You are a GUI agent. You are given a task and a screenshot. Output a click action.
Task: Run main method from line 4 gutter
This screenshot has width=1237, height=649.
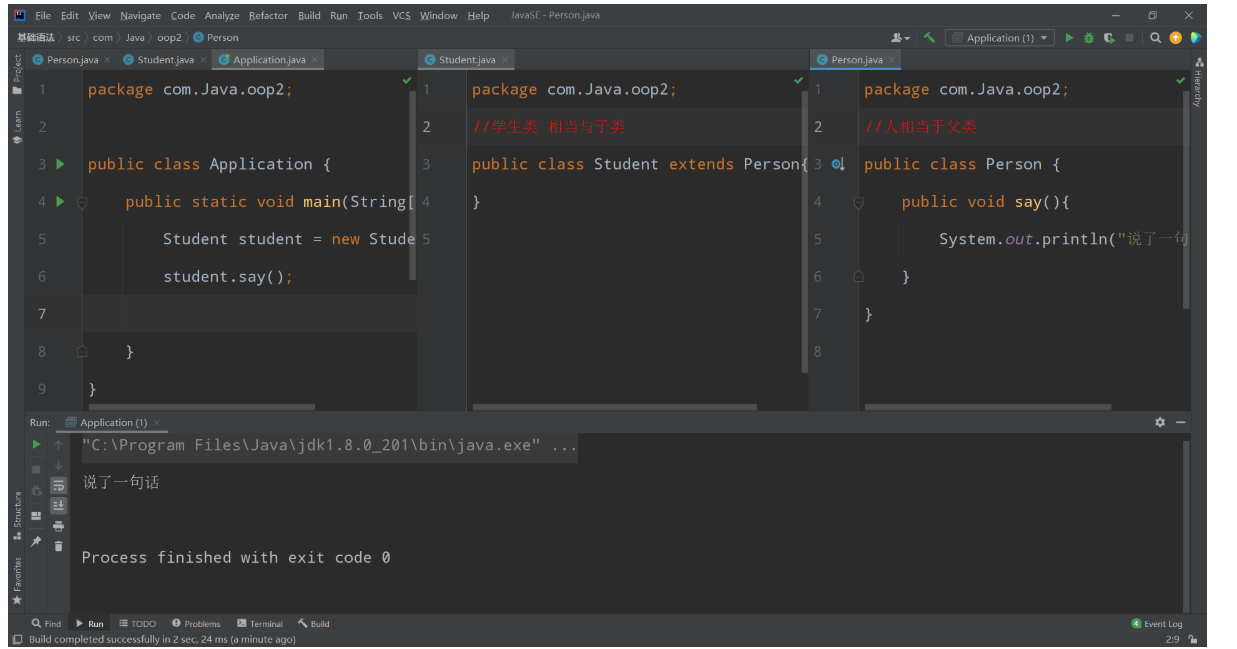[x=60, y=201]
